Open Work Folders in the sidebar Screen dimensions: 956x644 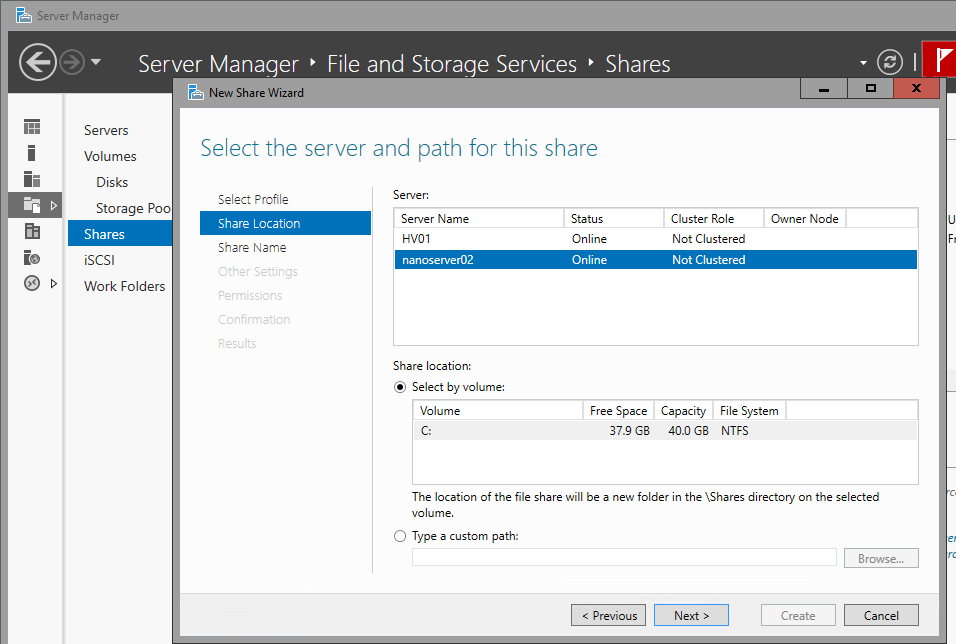point(124,286)
